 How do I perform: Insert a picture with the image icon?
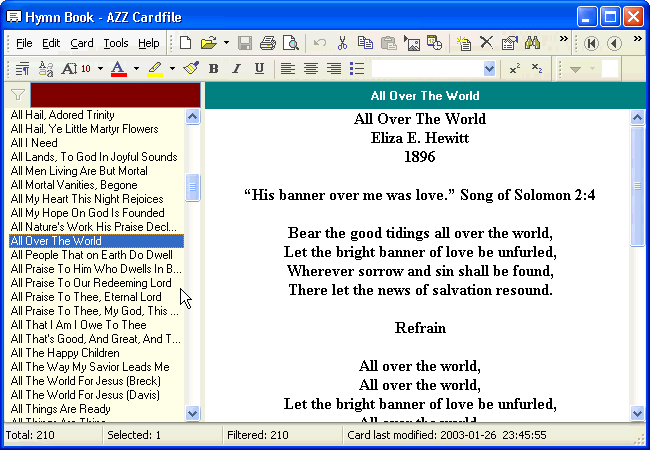click(412, 43)
